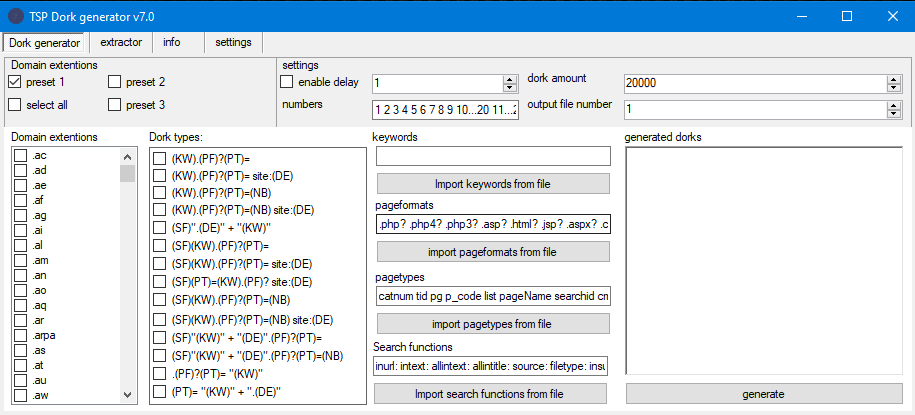Check the .ad domain extension
Screen dimensions: 915x415
[20, 170]
